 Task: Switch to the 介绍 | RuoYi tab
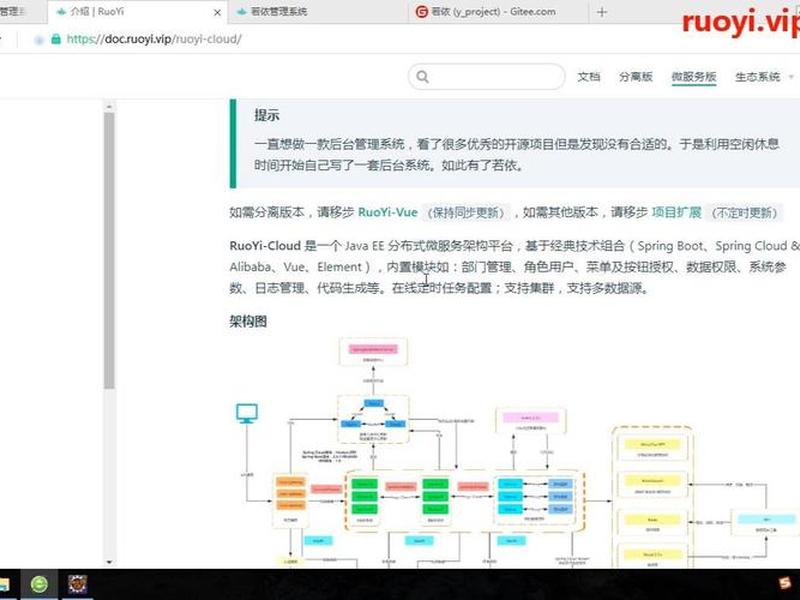point(137,12)
